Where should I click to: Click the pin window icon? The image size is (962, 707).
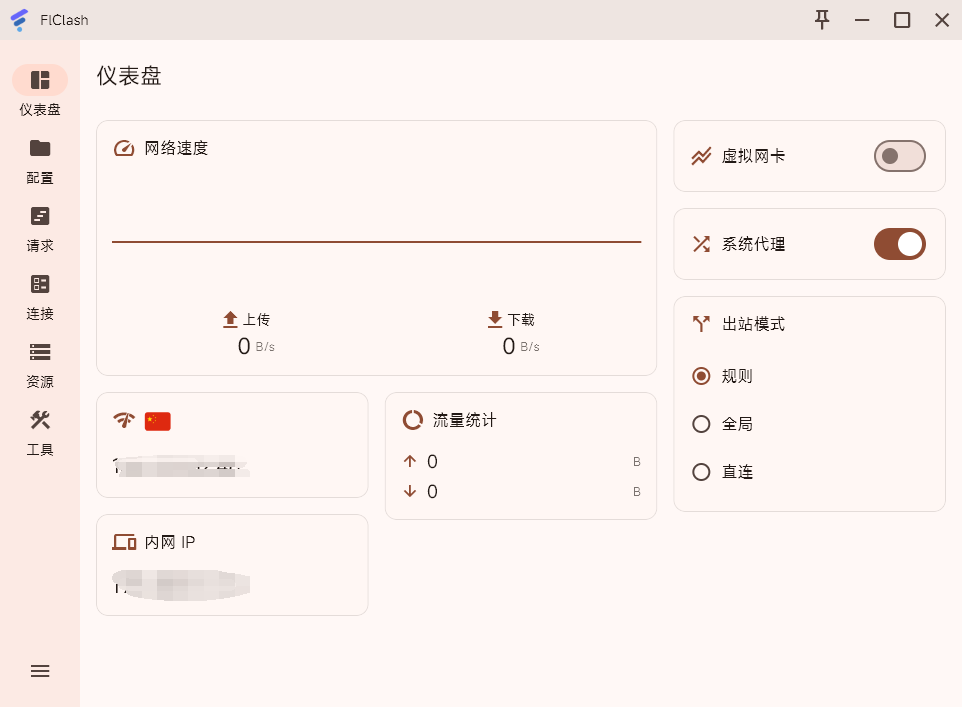[822, 20]
